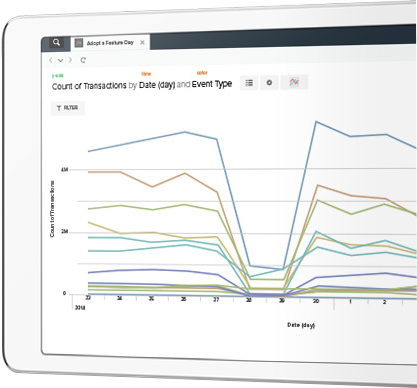Click 'Date (day)' in the title
This screenshot has width=417, height=388.
tap(157, 85)
